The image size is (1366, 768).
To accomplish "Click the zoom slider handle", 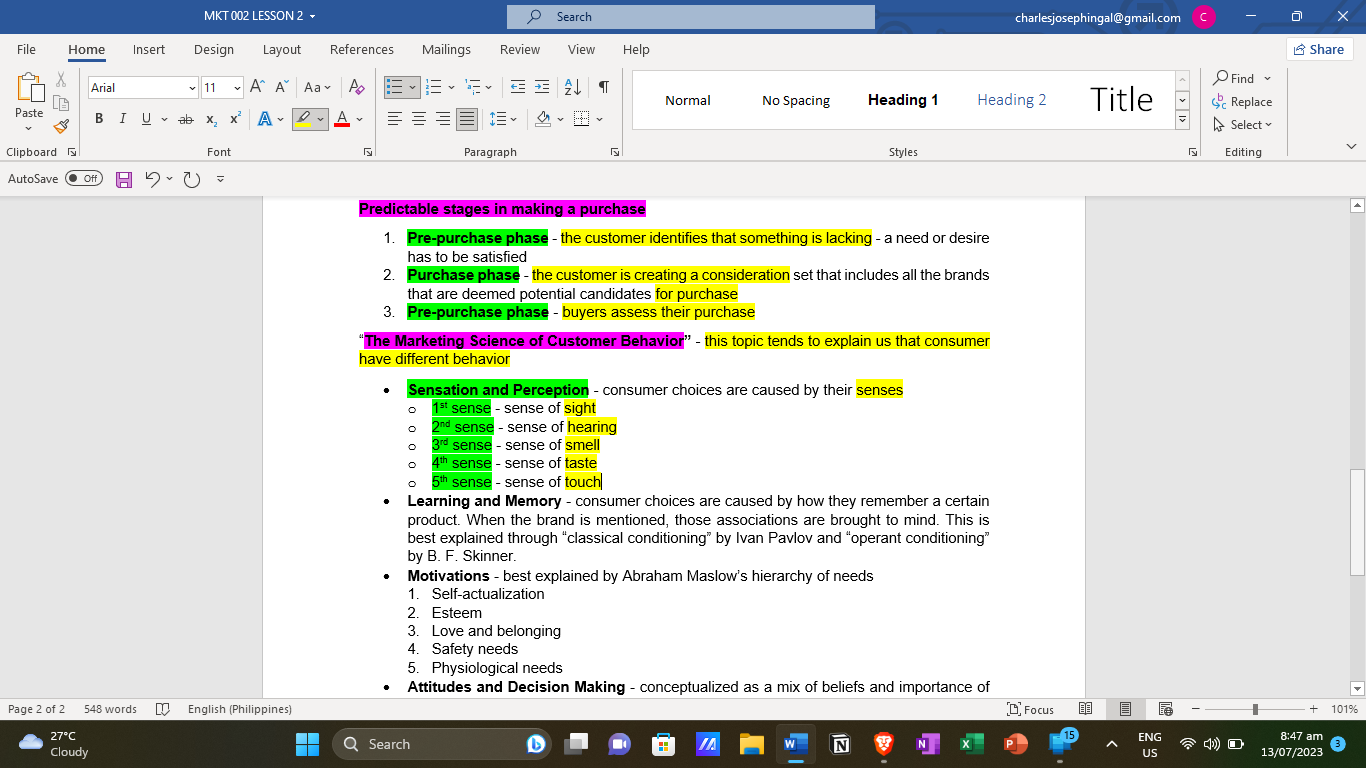I will (x=1255, y=709).
